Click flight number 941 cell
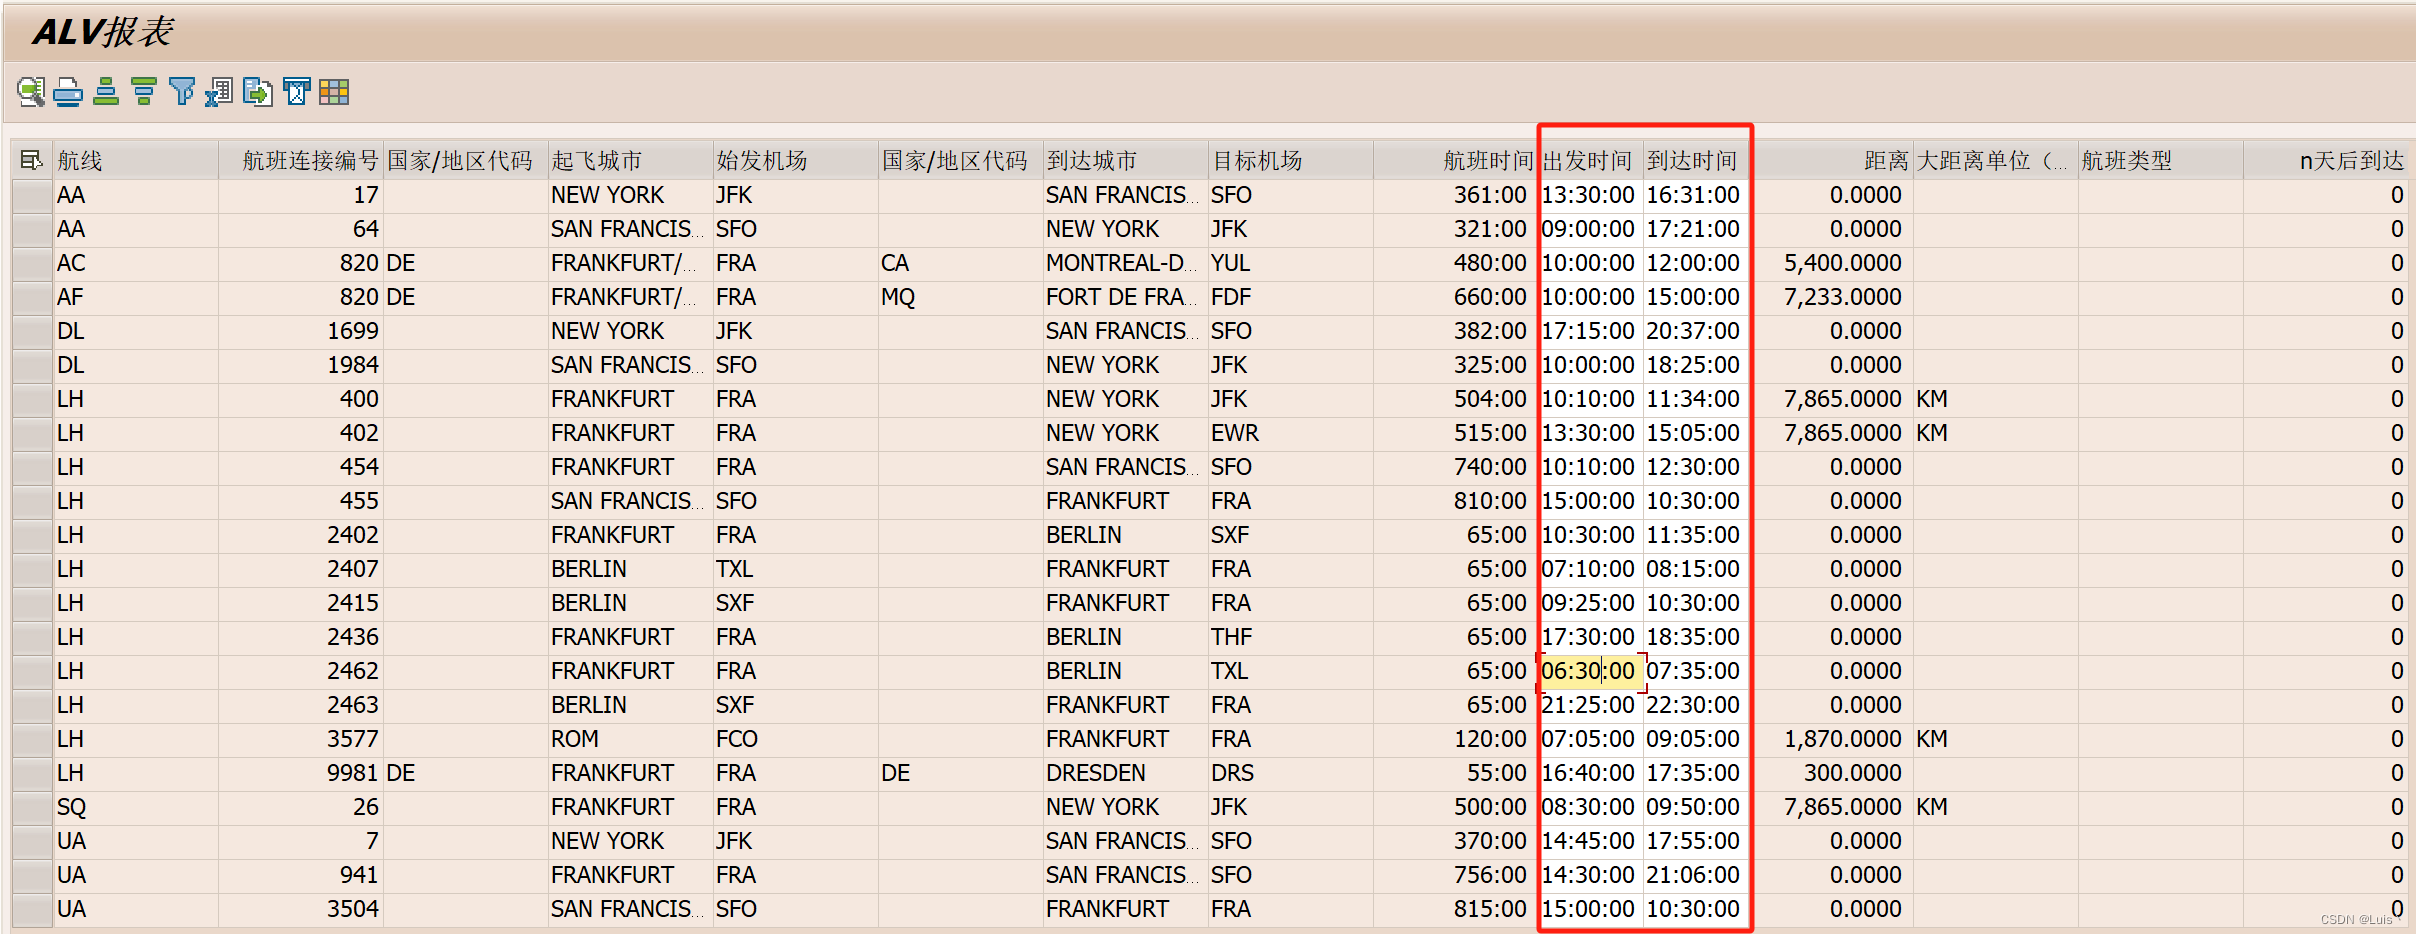 [x=300, y=875]
